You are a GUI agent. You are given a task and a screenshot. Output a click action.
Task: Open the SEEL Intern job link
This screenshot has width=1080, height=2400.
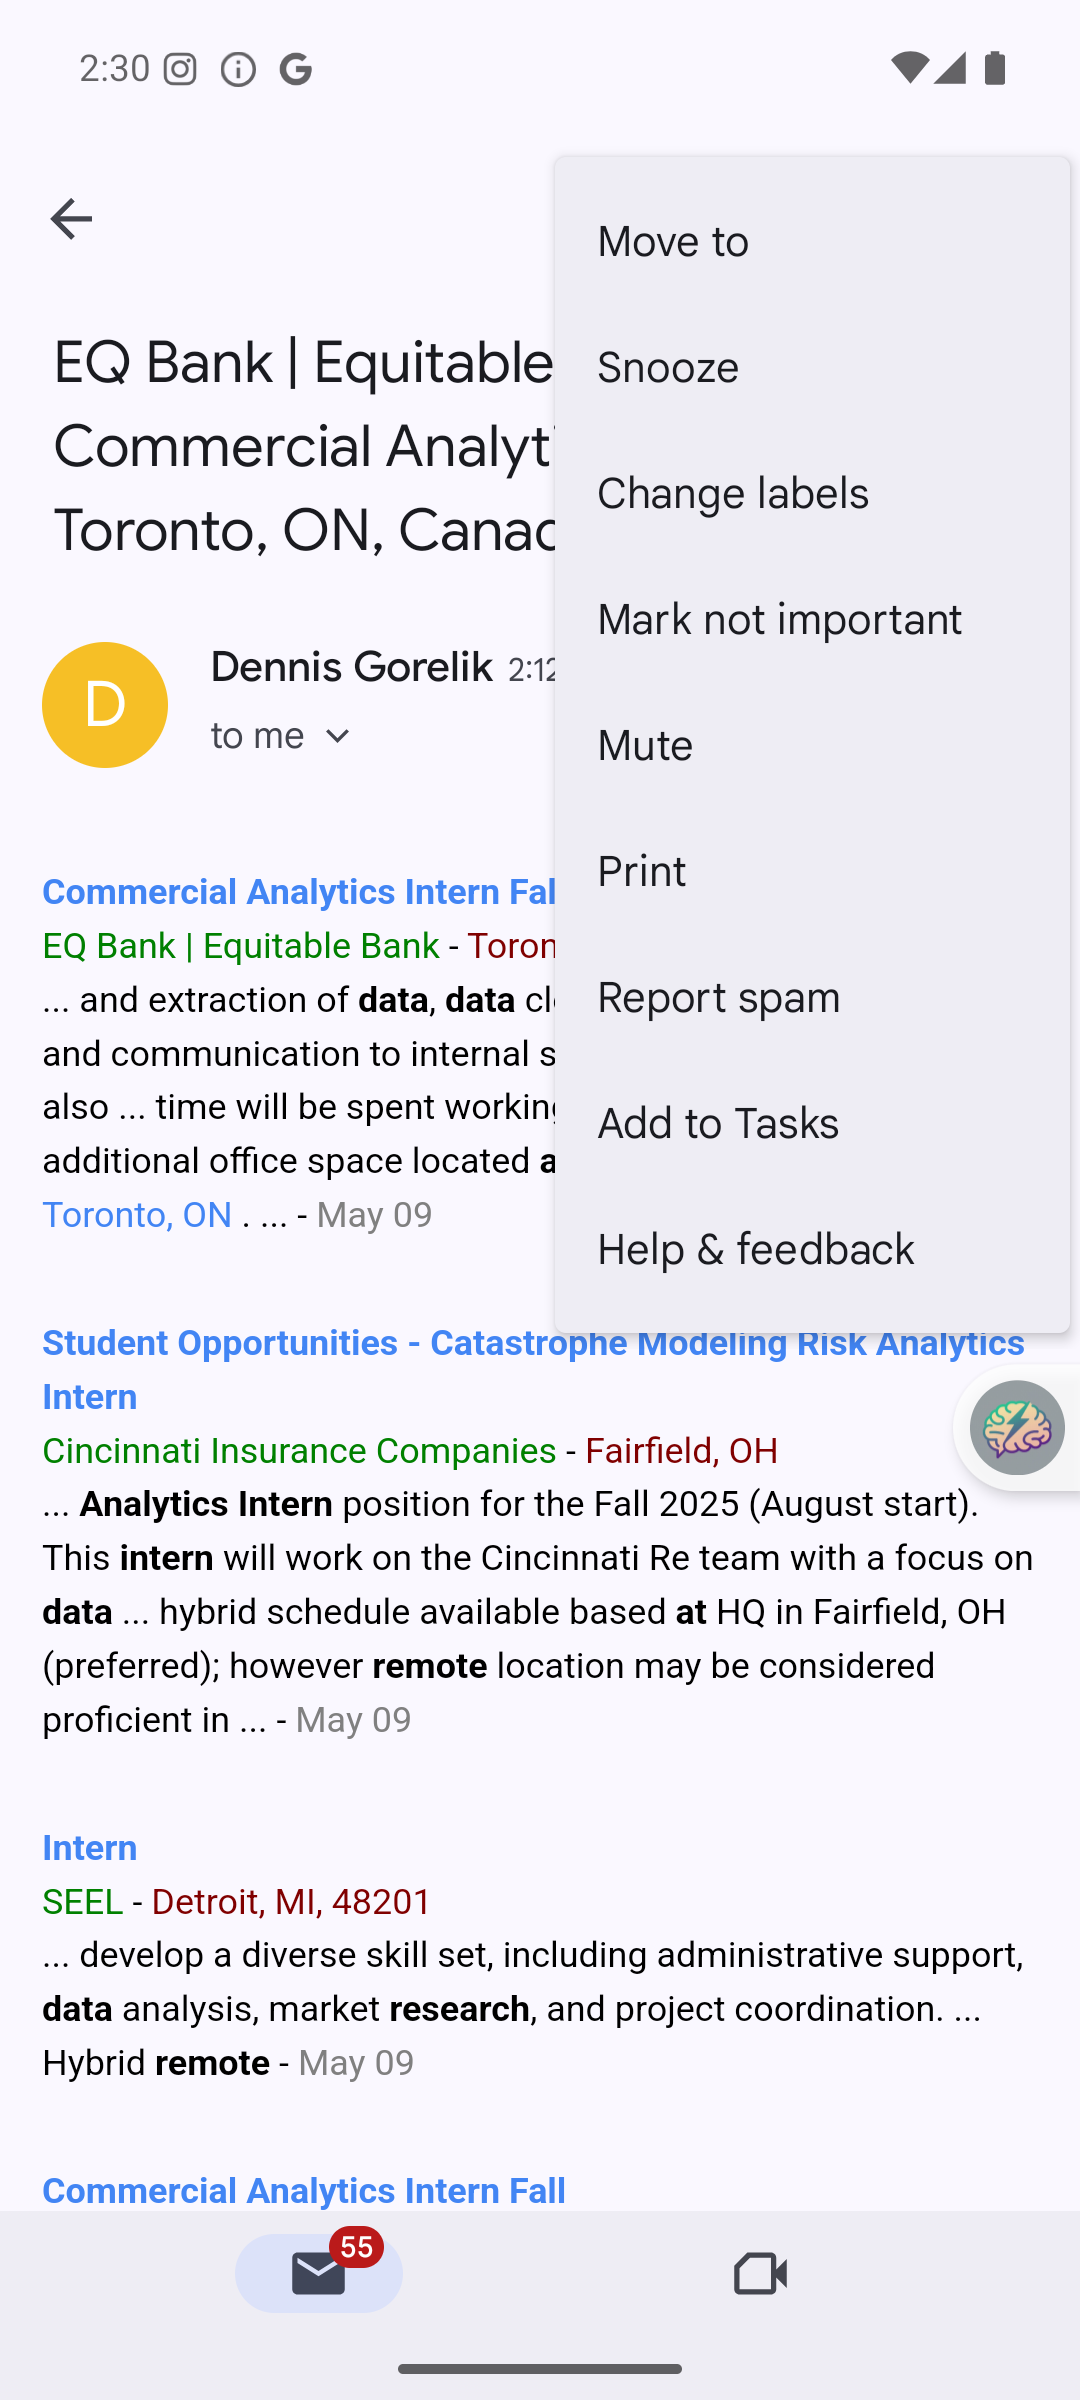coord(90,1848)
